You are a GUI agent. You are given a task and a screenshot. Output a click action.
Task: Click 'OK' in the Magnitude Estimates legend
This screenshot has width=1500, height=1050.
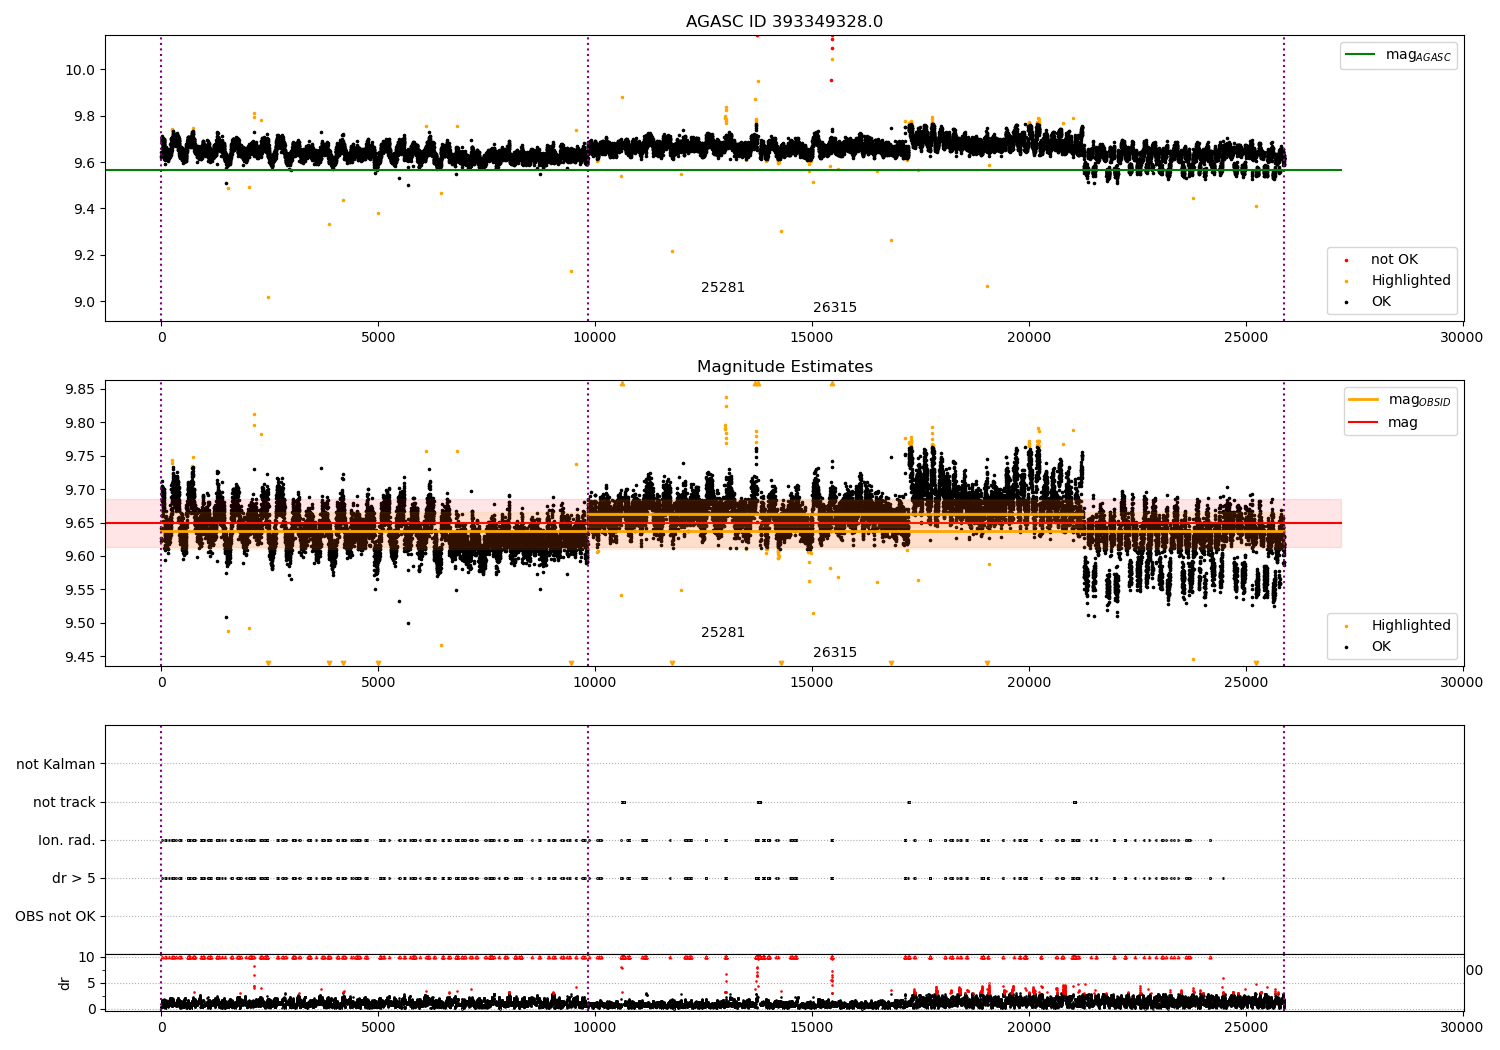coord(1381,647)
